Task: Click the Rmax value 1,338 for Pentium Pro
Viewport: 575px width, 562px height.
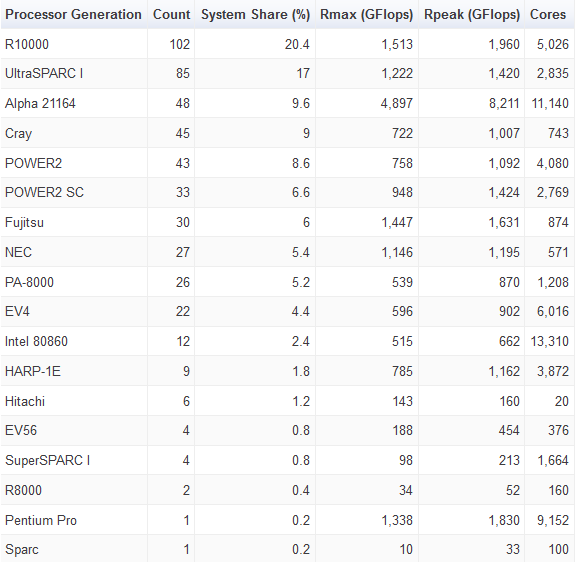Action: click(397, 521)
